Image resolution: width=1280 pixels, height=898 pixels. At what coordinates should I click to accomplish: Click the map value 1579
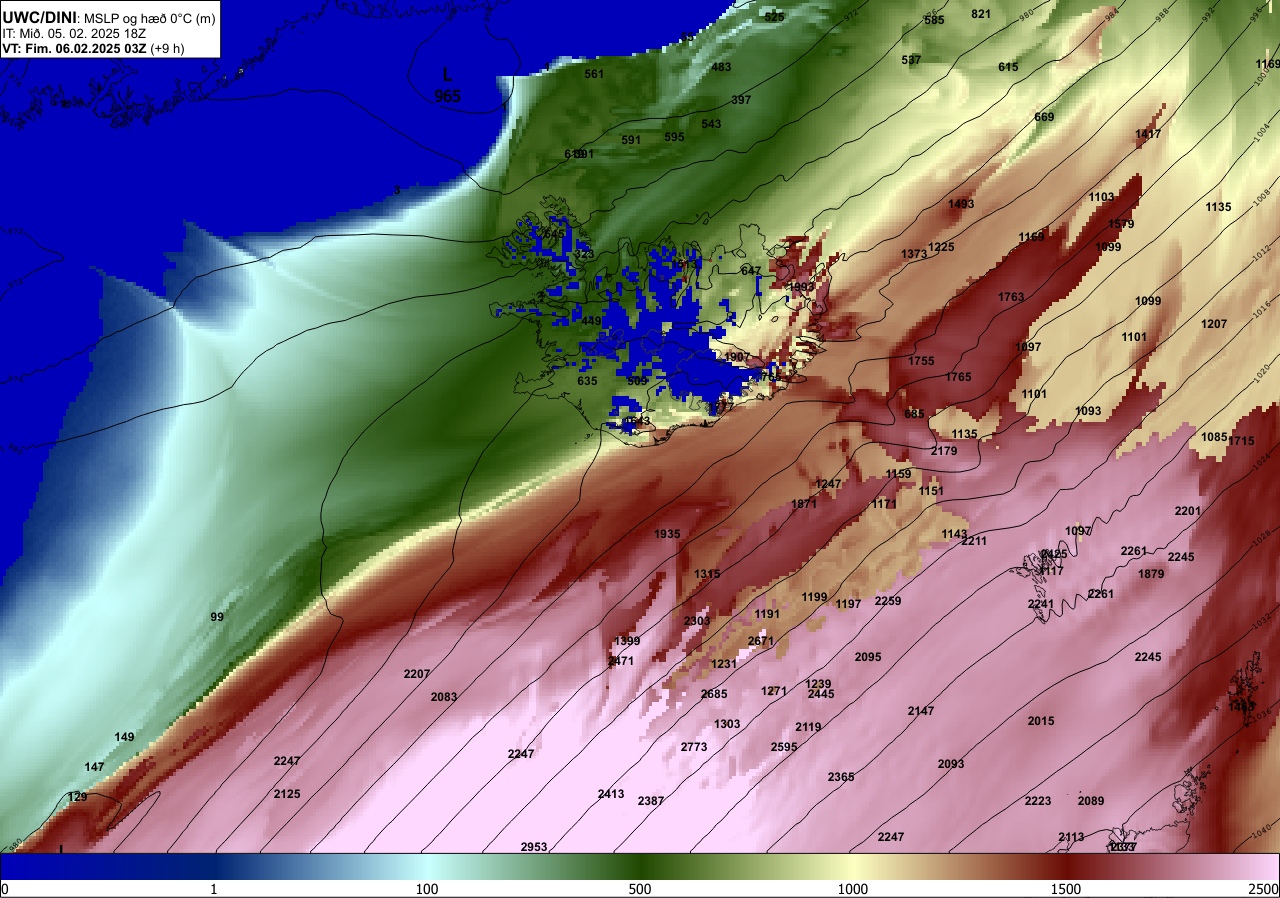pyautogui.click(x=1121, y=224)
